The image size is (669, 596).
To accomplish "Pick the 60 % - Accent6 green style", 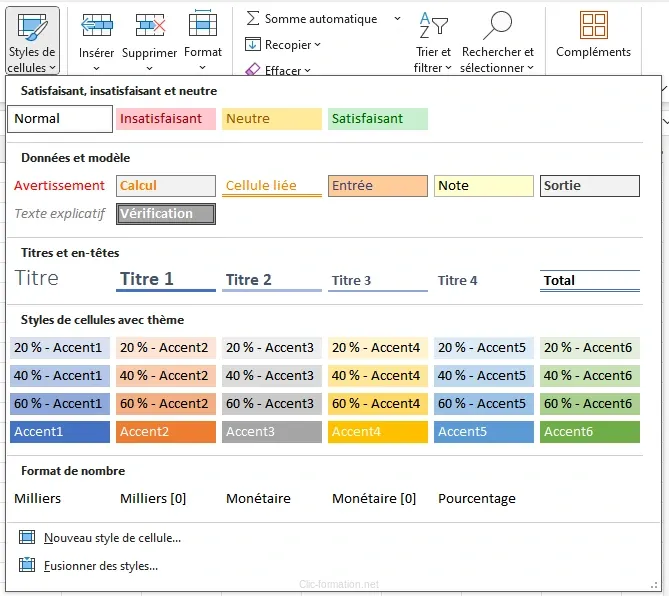I will coord(590,404).
